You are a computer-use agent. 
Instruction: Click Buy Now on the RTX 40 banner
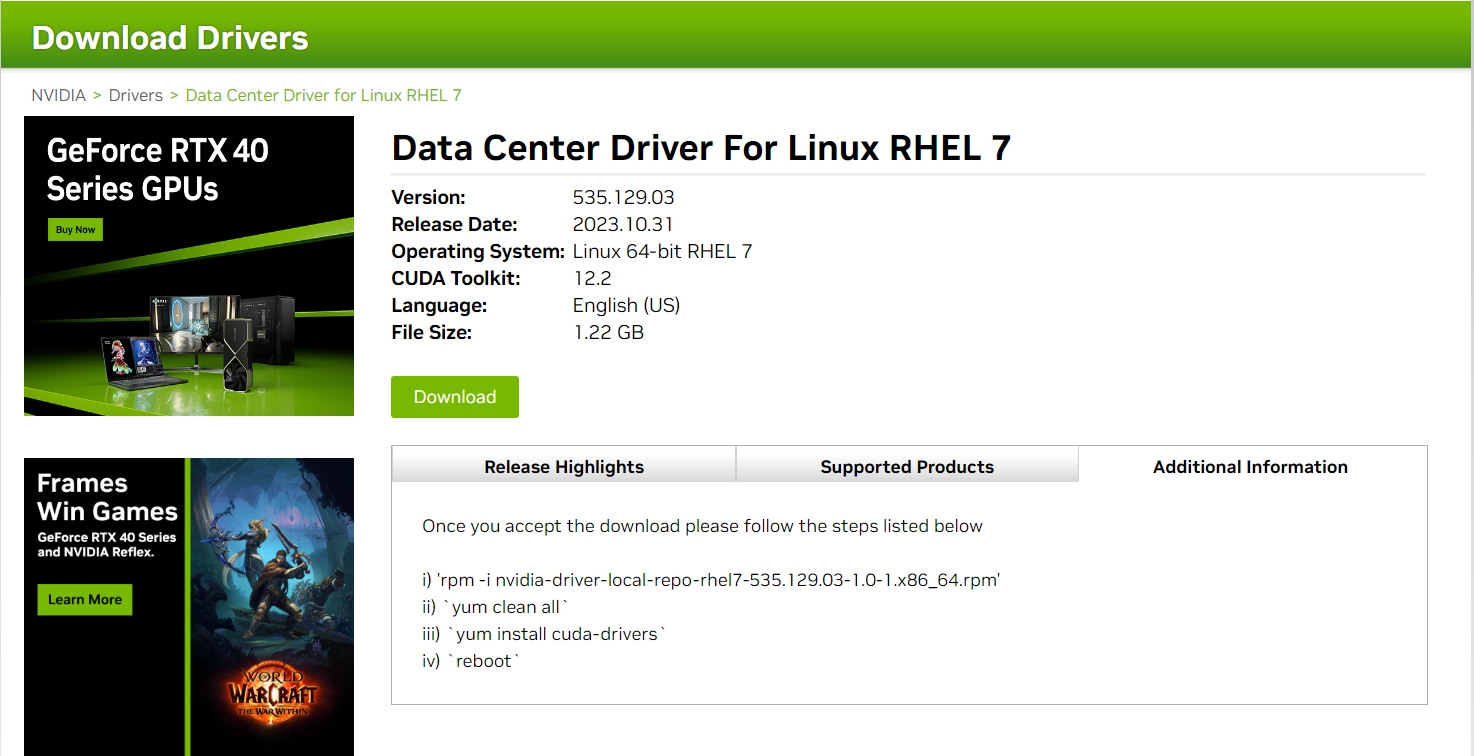click(74, 229)
